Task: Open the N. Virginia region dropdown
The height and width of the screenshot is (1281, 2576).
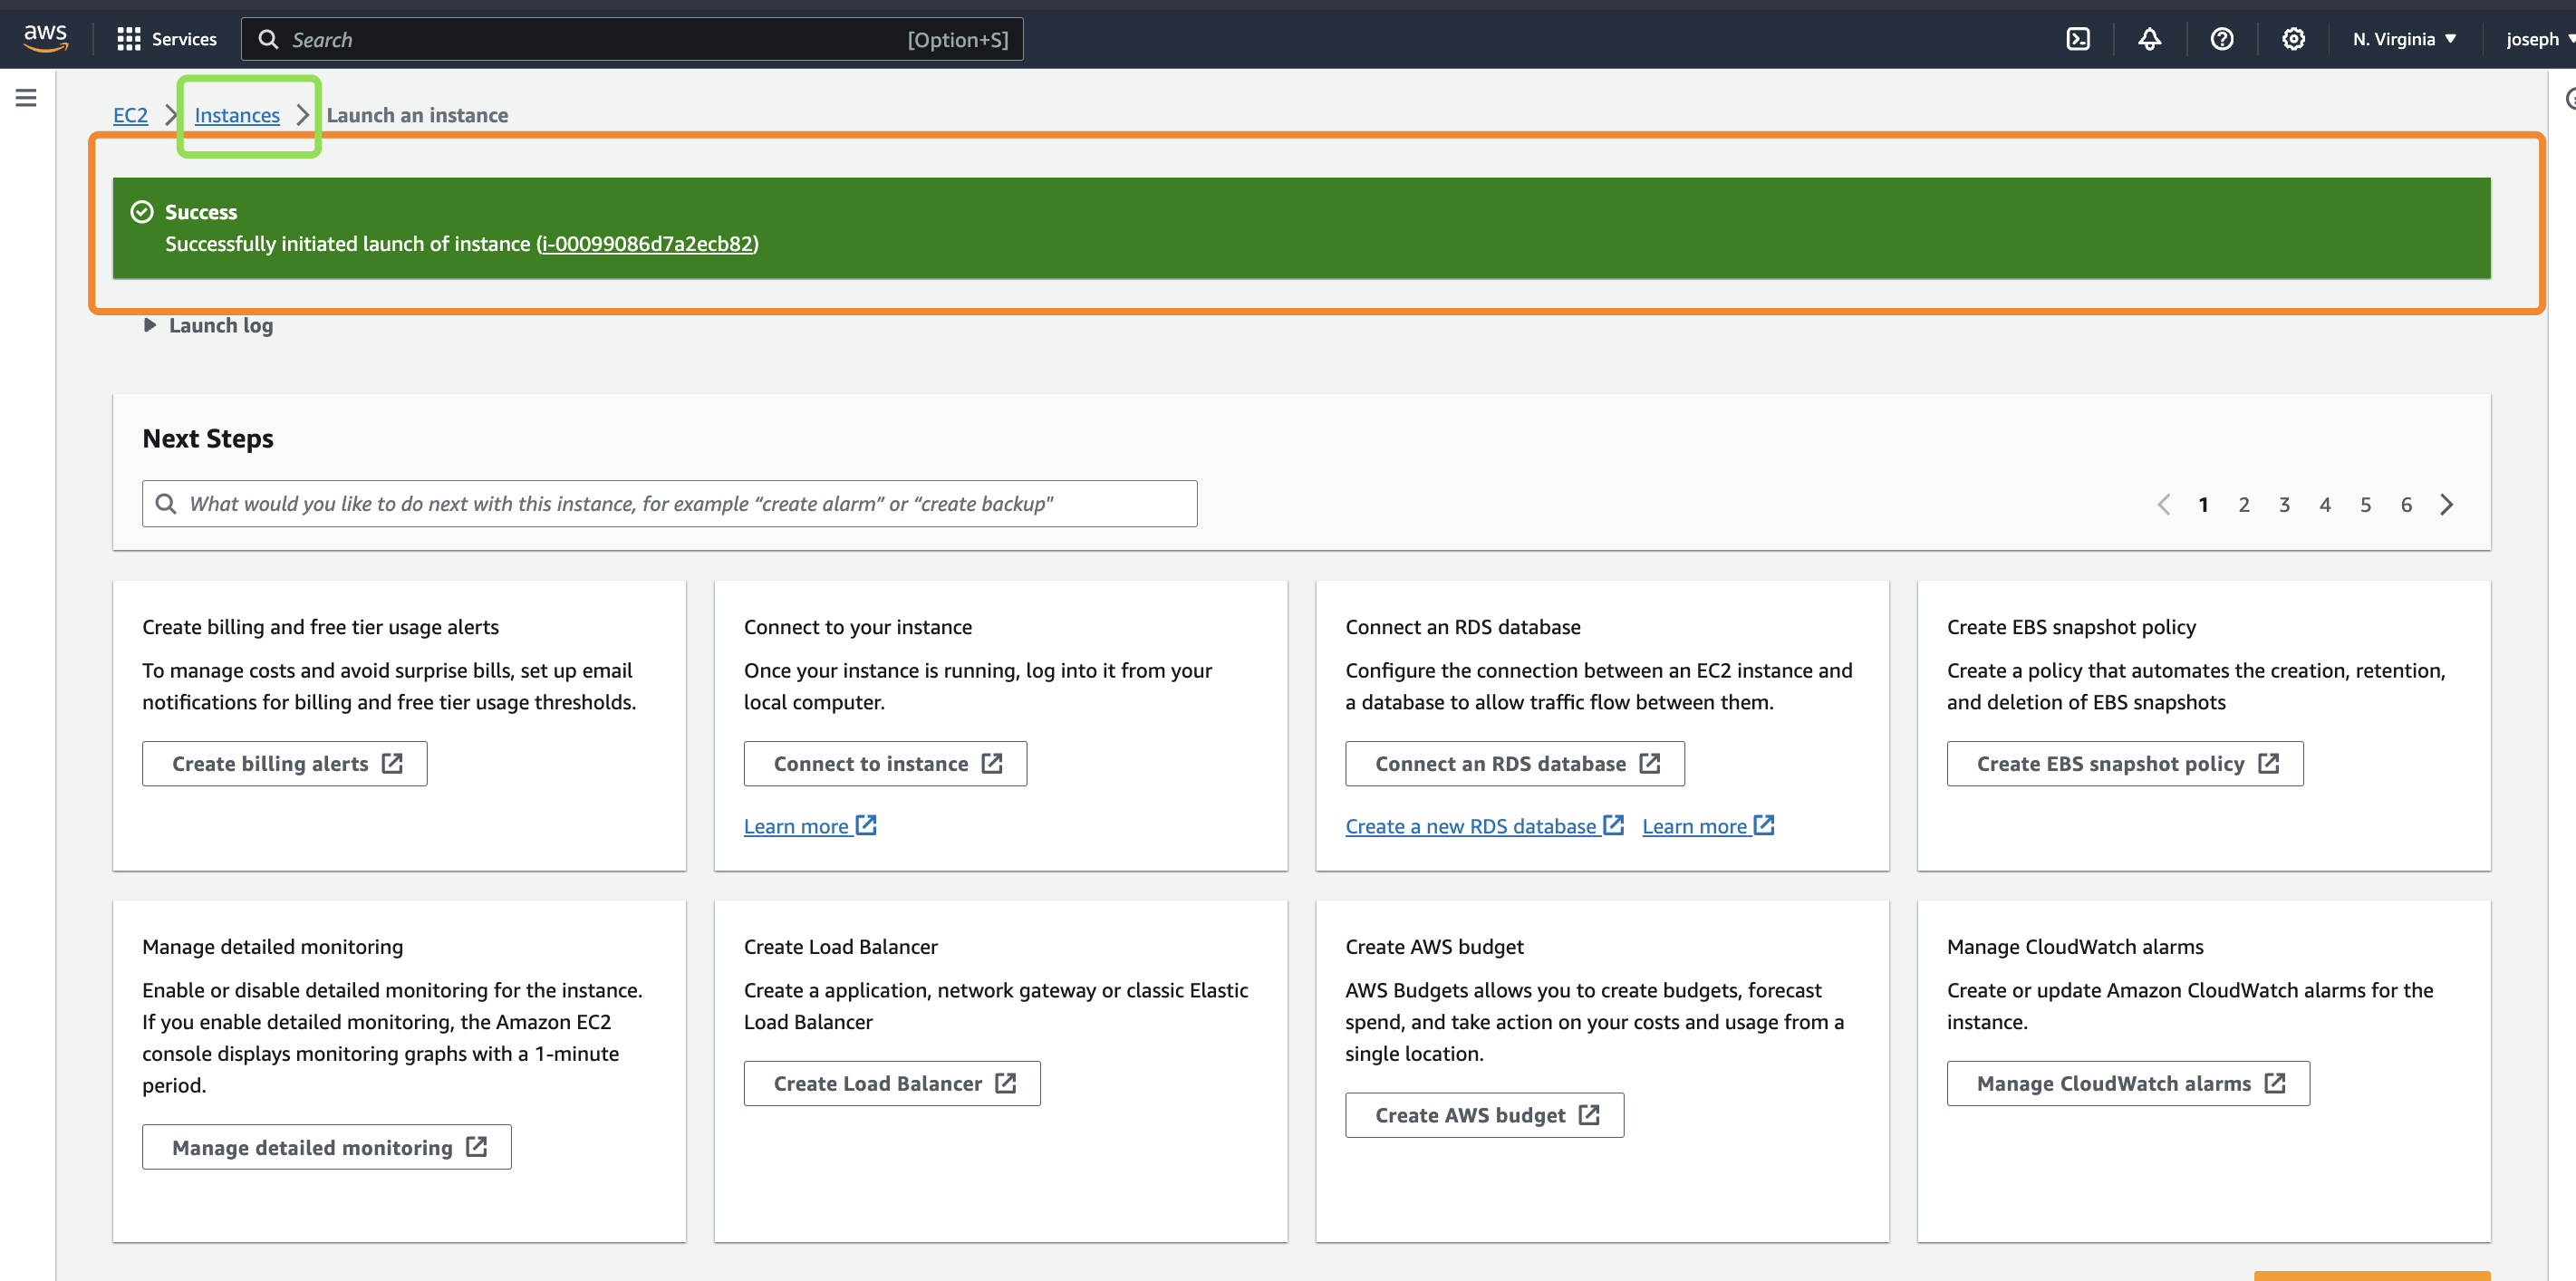Action: pos(2403,39)
